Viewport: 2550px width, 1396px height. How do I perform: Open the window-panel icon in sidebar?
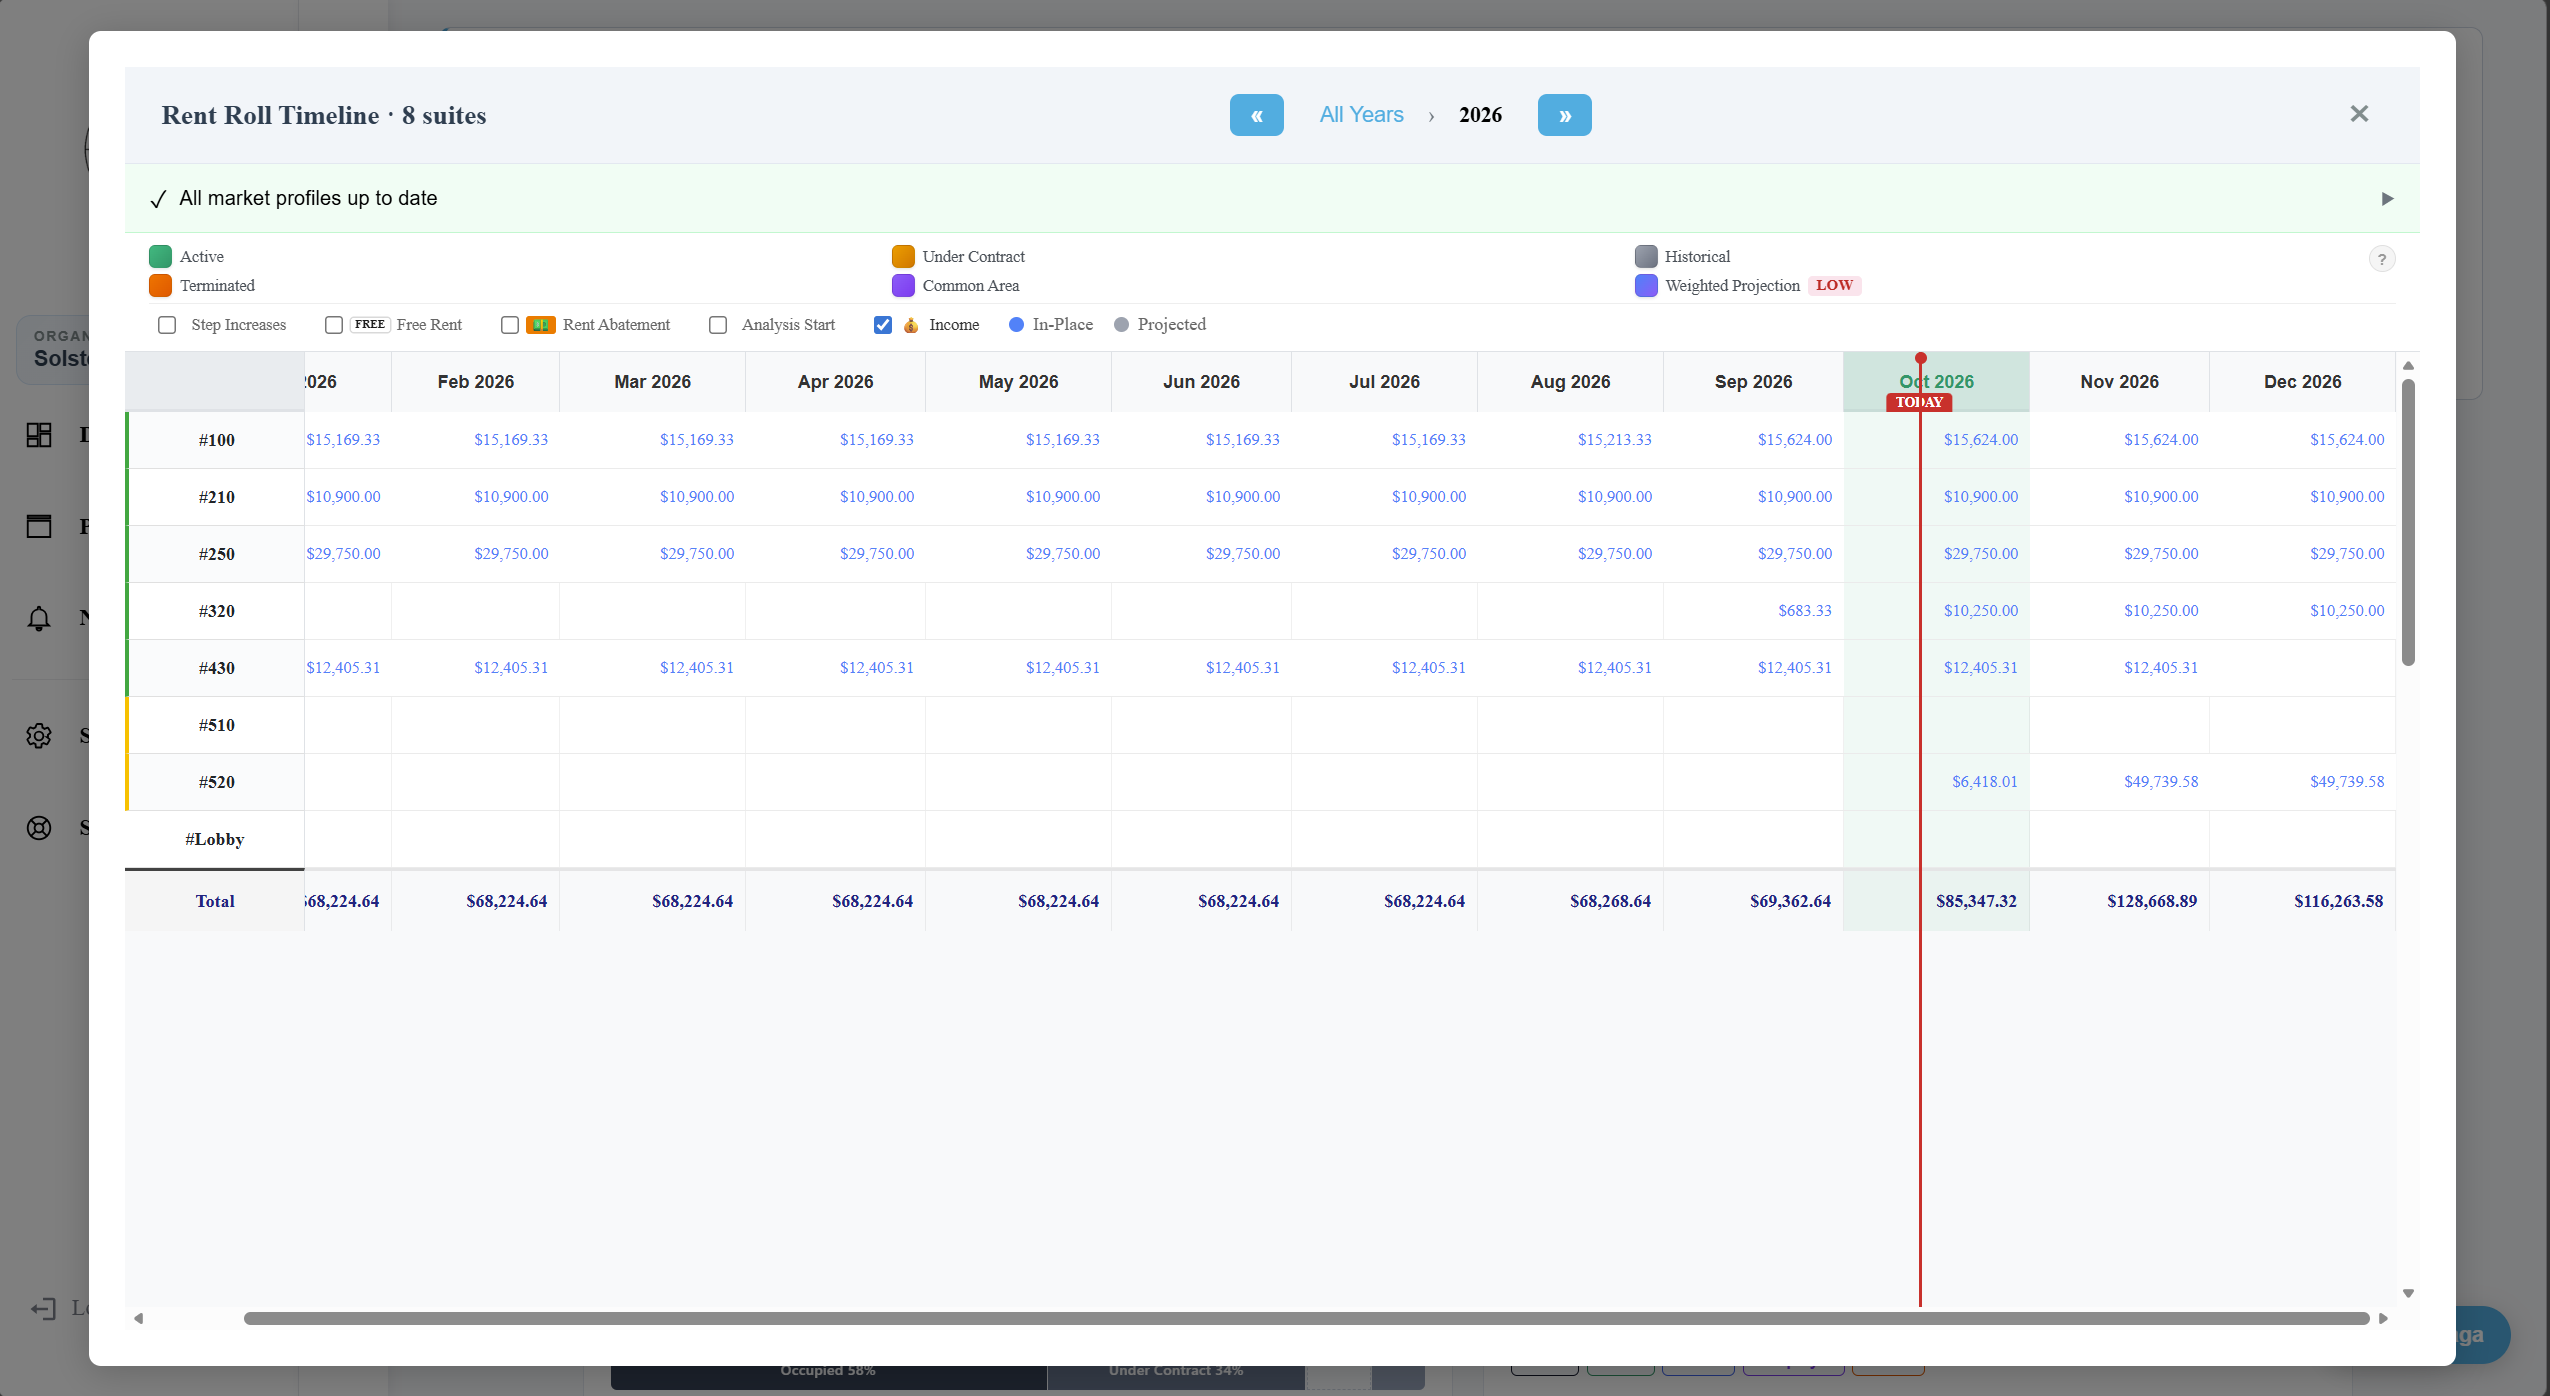coord(39,526)
